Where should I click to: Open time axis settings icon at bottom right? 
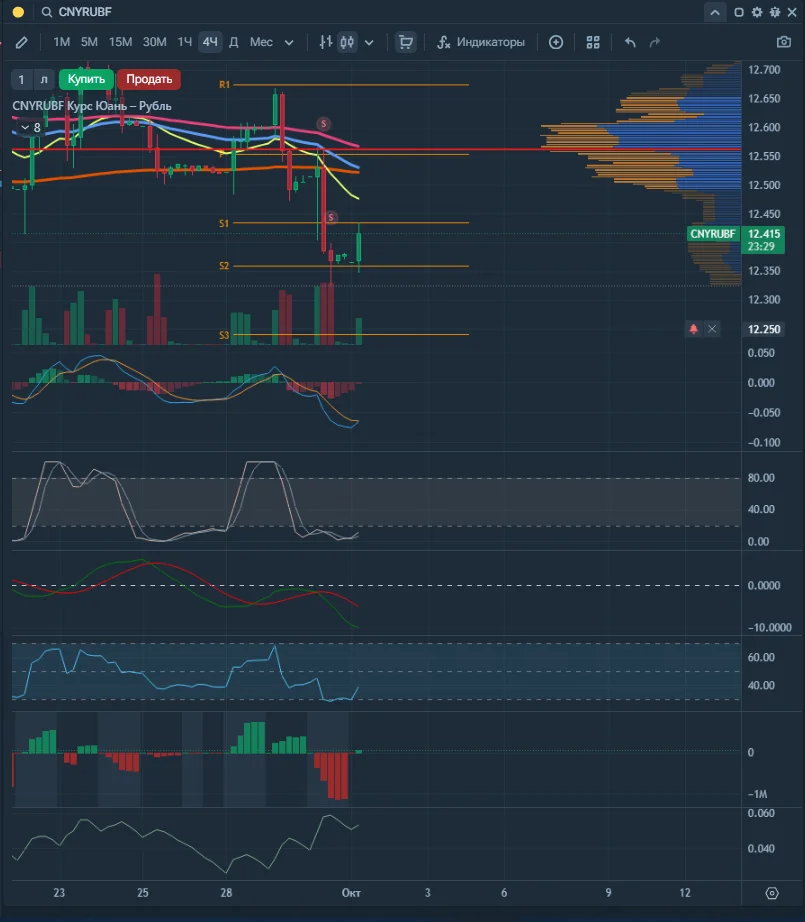pos(772,893)
